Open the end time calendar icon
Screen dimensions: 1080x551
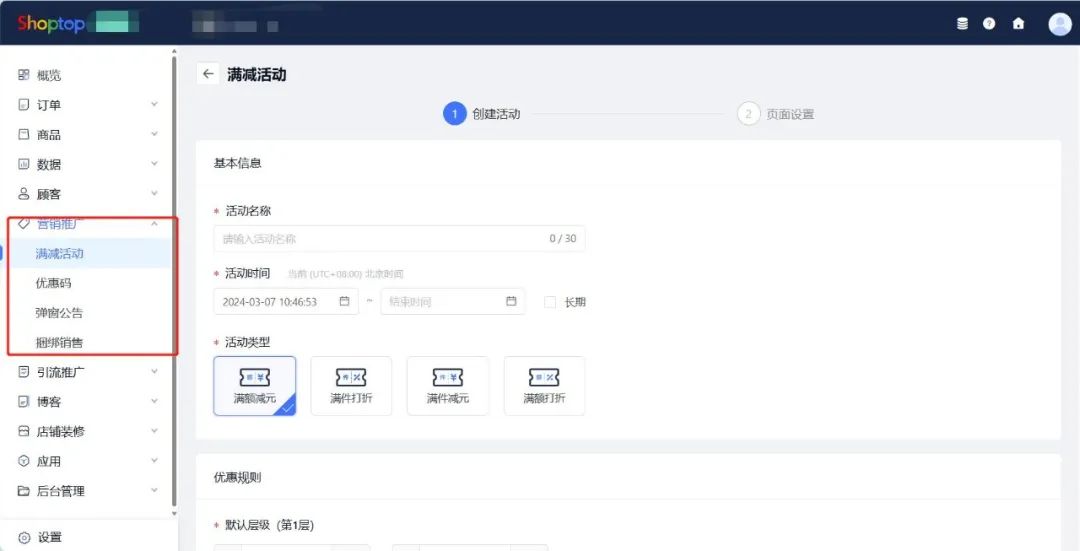[x=511, y=301]
